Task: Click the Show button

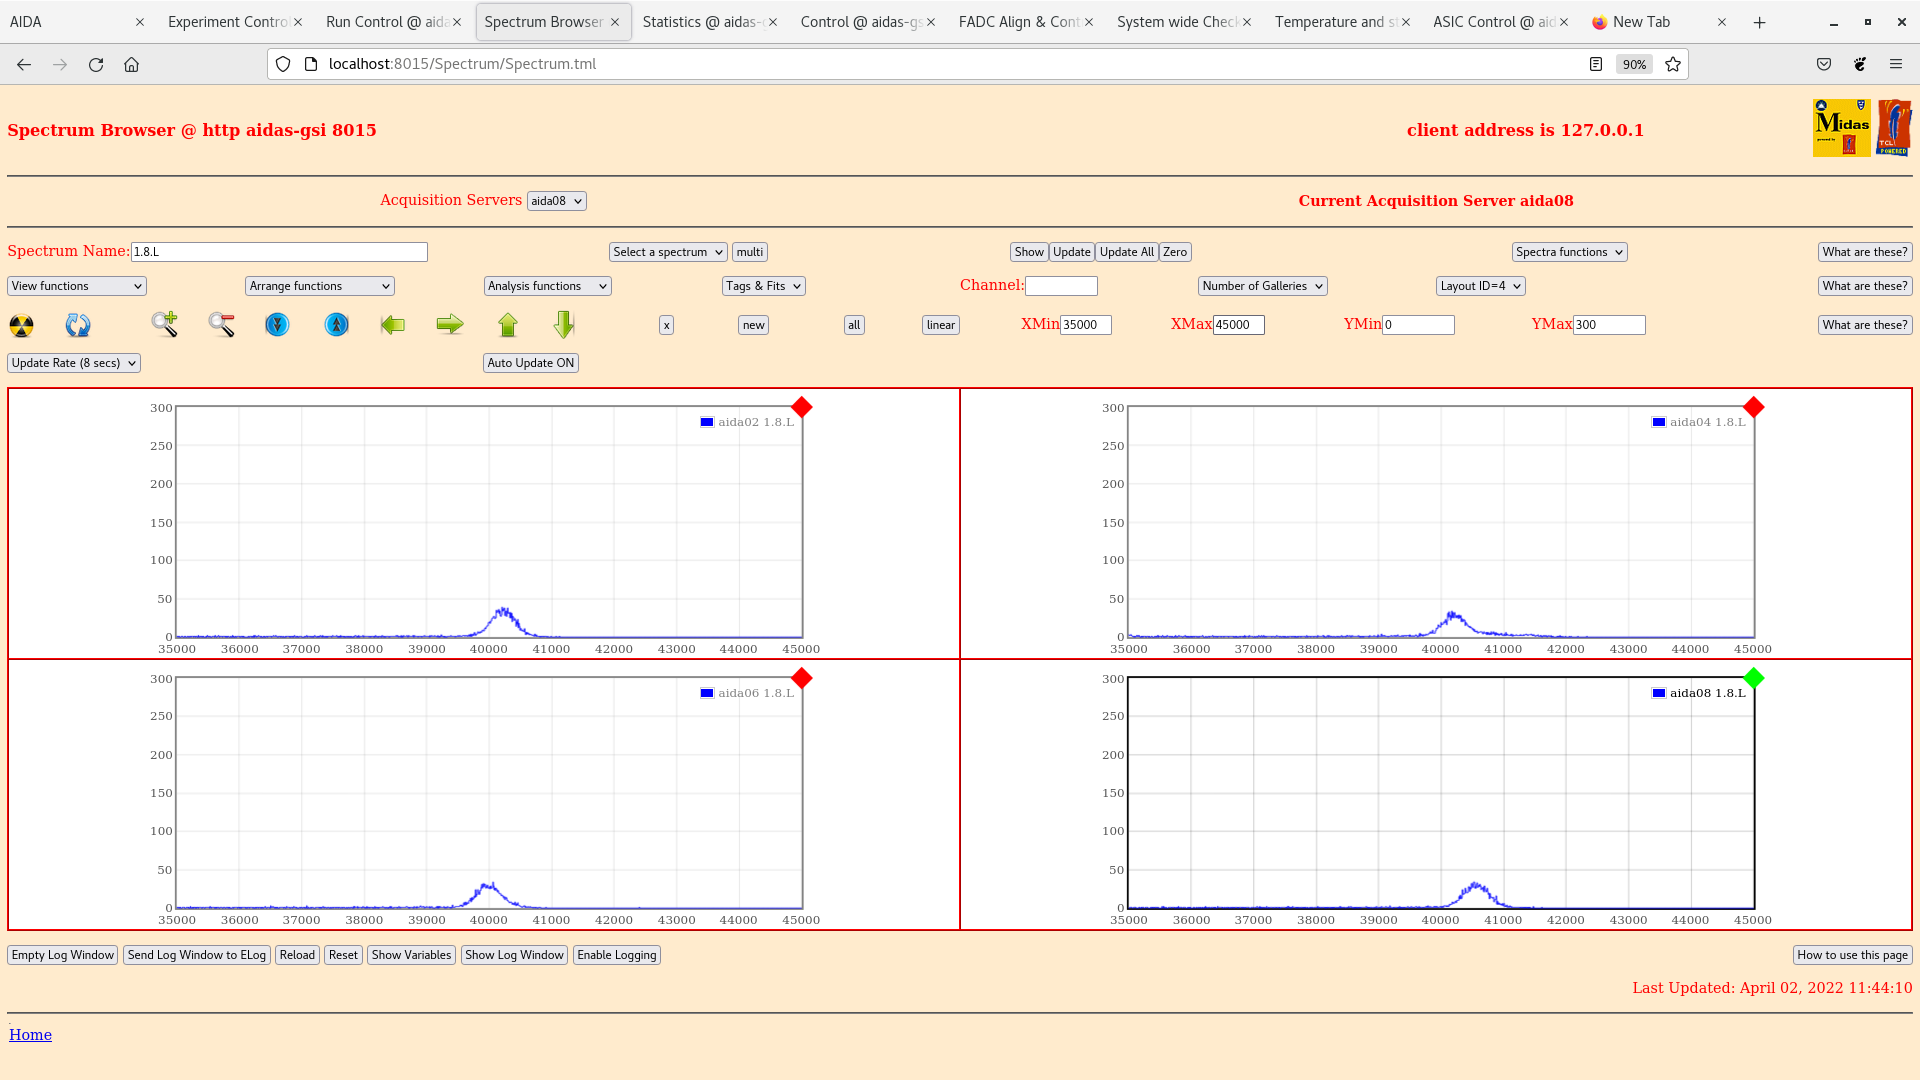Action: pos(1029,252)
